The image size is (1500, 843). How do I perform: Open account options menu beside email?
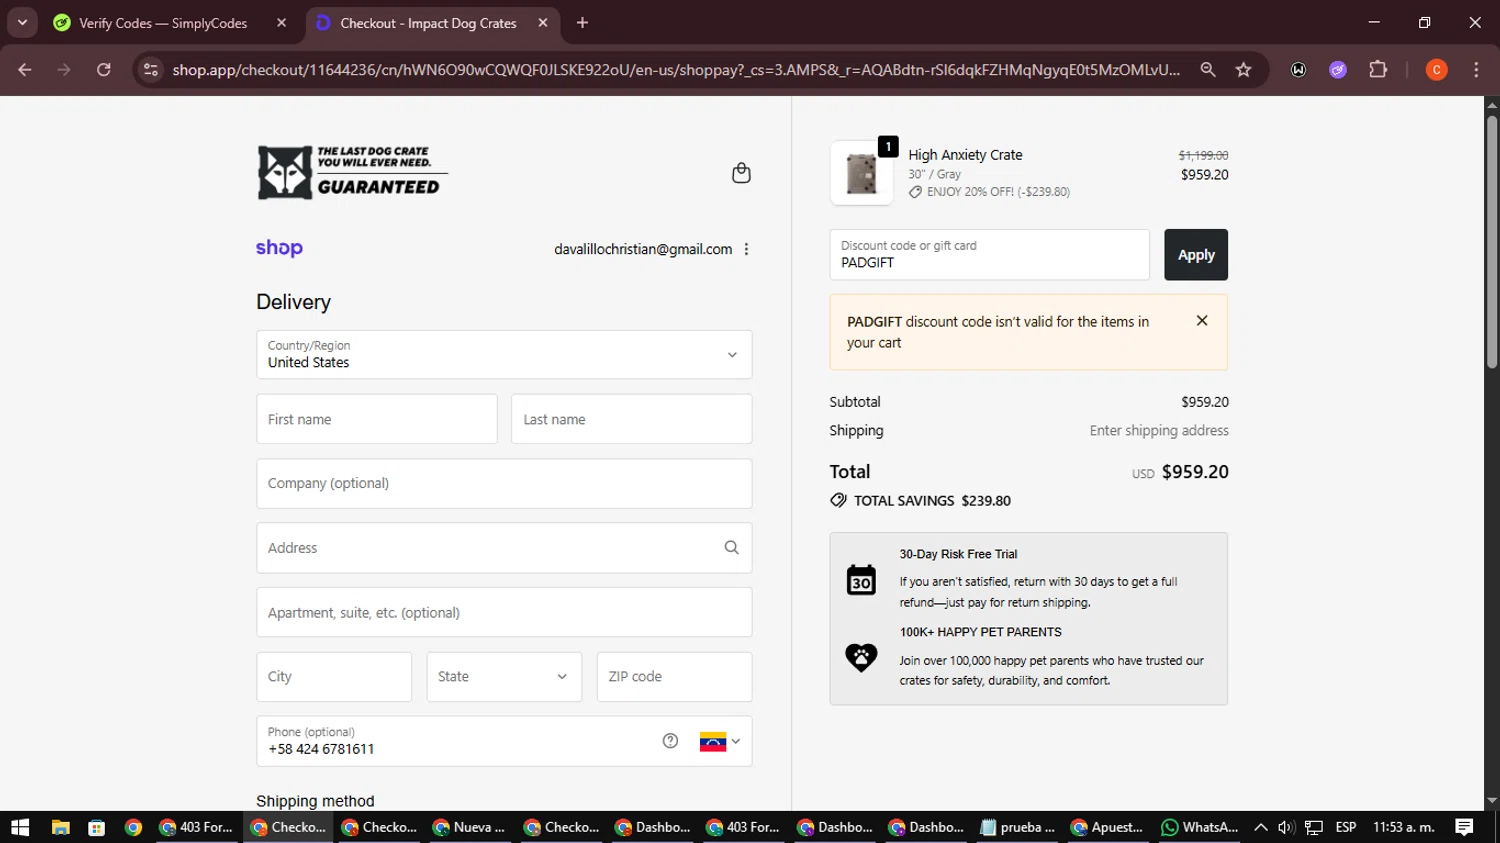(x=746, y=249)
